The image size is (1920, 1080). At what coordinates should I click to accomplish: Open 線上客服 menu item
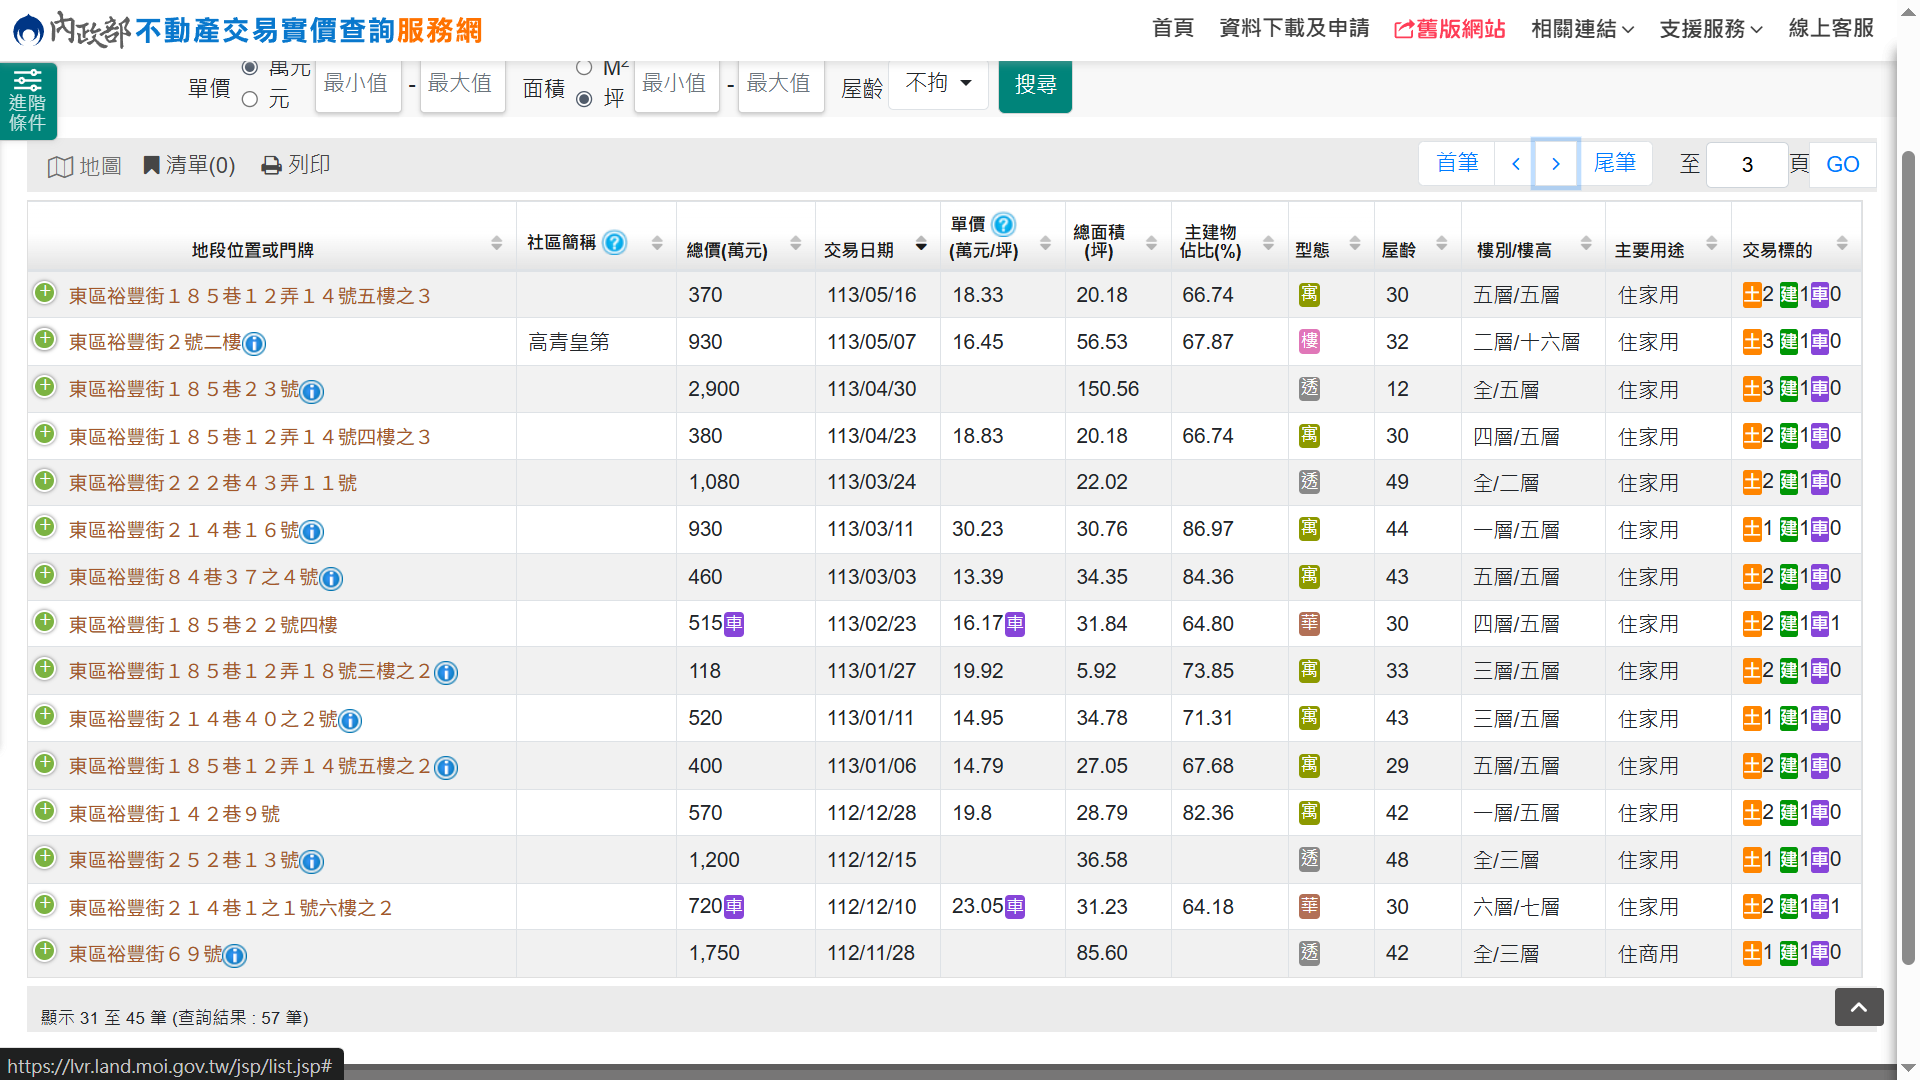click(x=1831, y=28)
